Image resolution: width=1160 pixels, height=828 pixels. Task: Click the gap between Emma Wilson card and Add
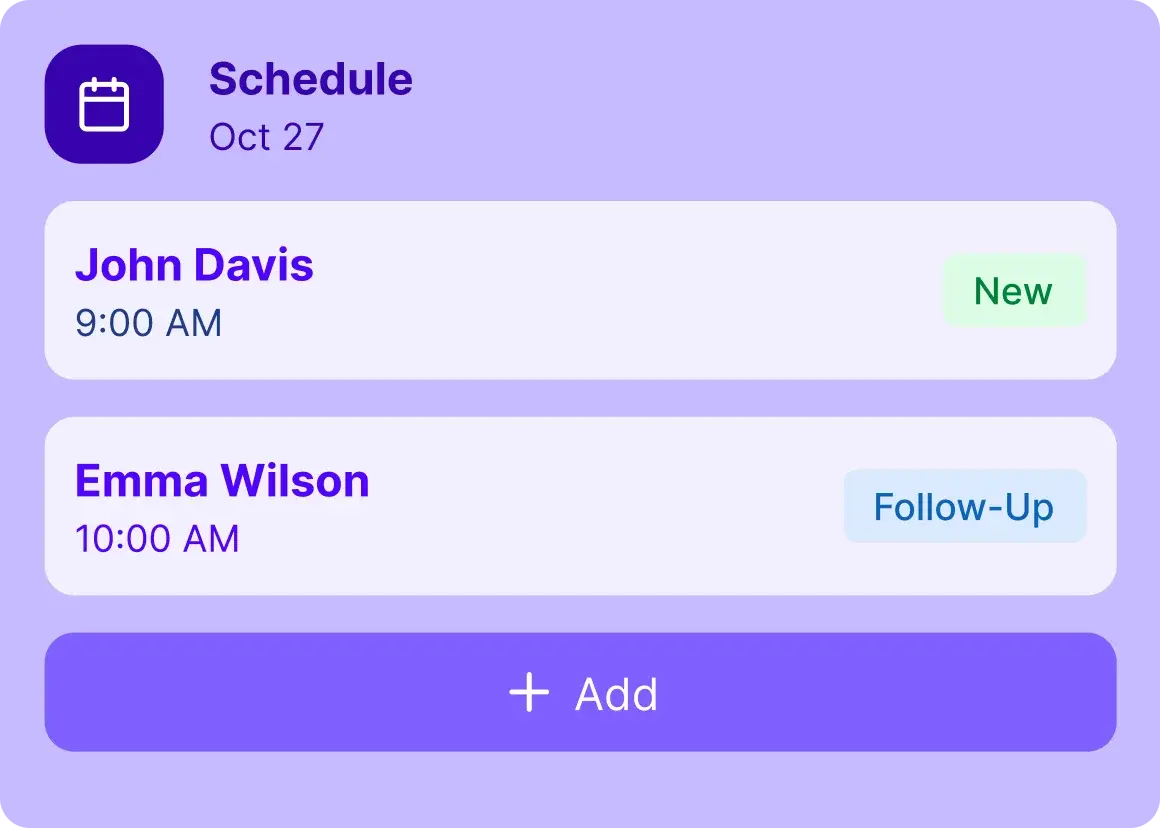pyautogui.click(x=580, y=614)
